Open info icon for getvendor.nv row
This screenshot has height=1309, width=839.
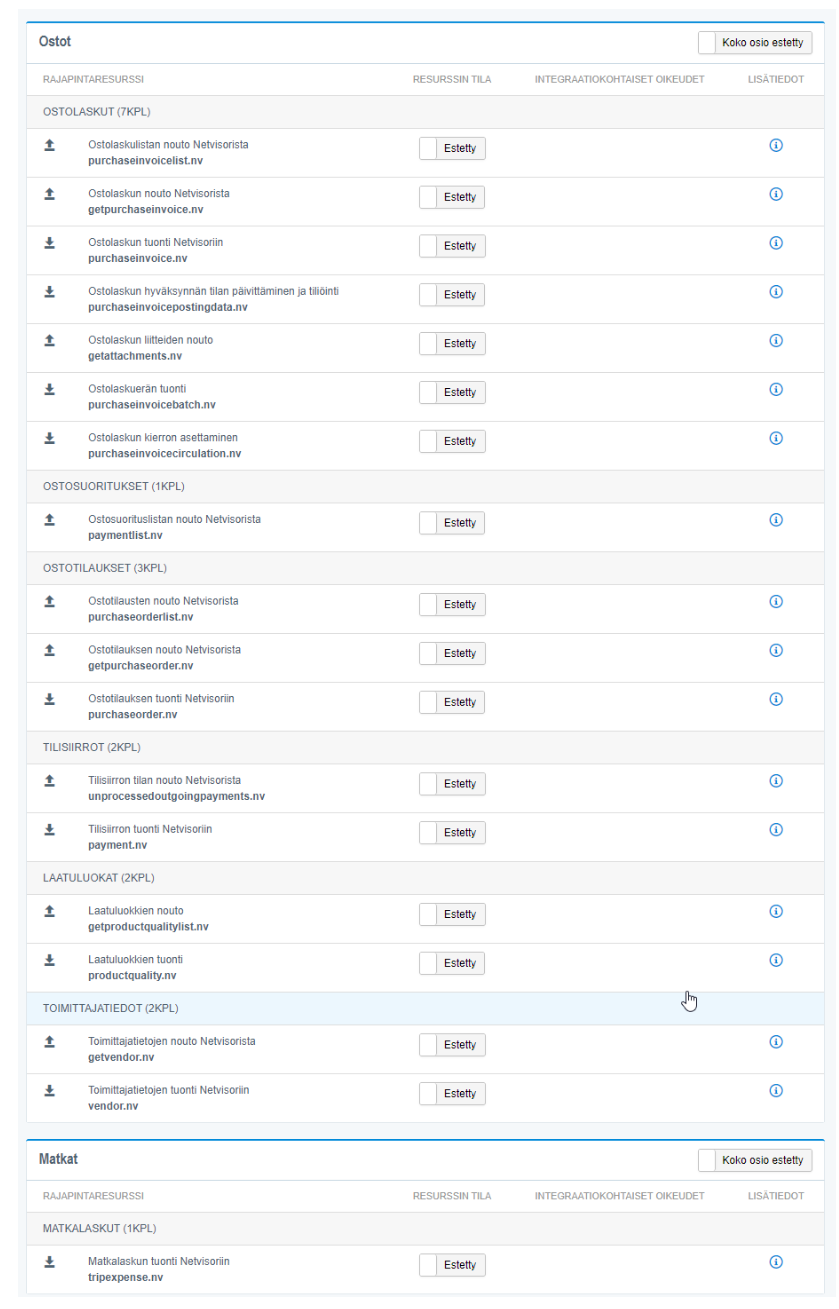coord(775,1042)
